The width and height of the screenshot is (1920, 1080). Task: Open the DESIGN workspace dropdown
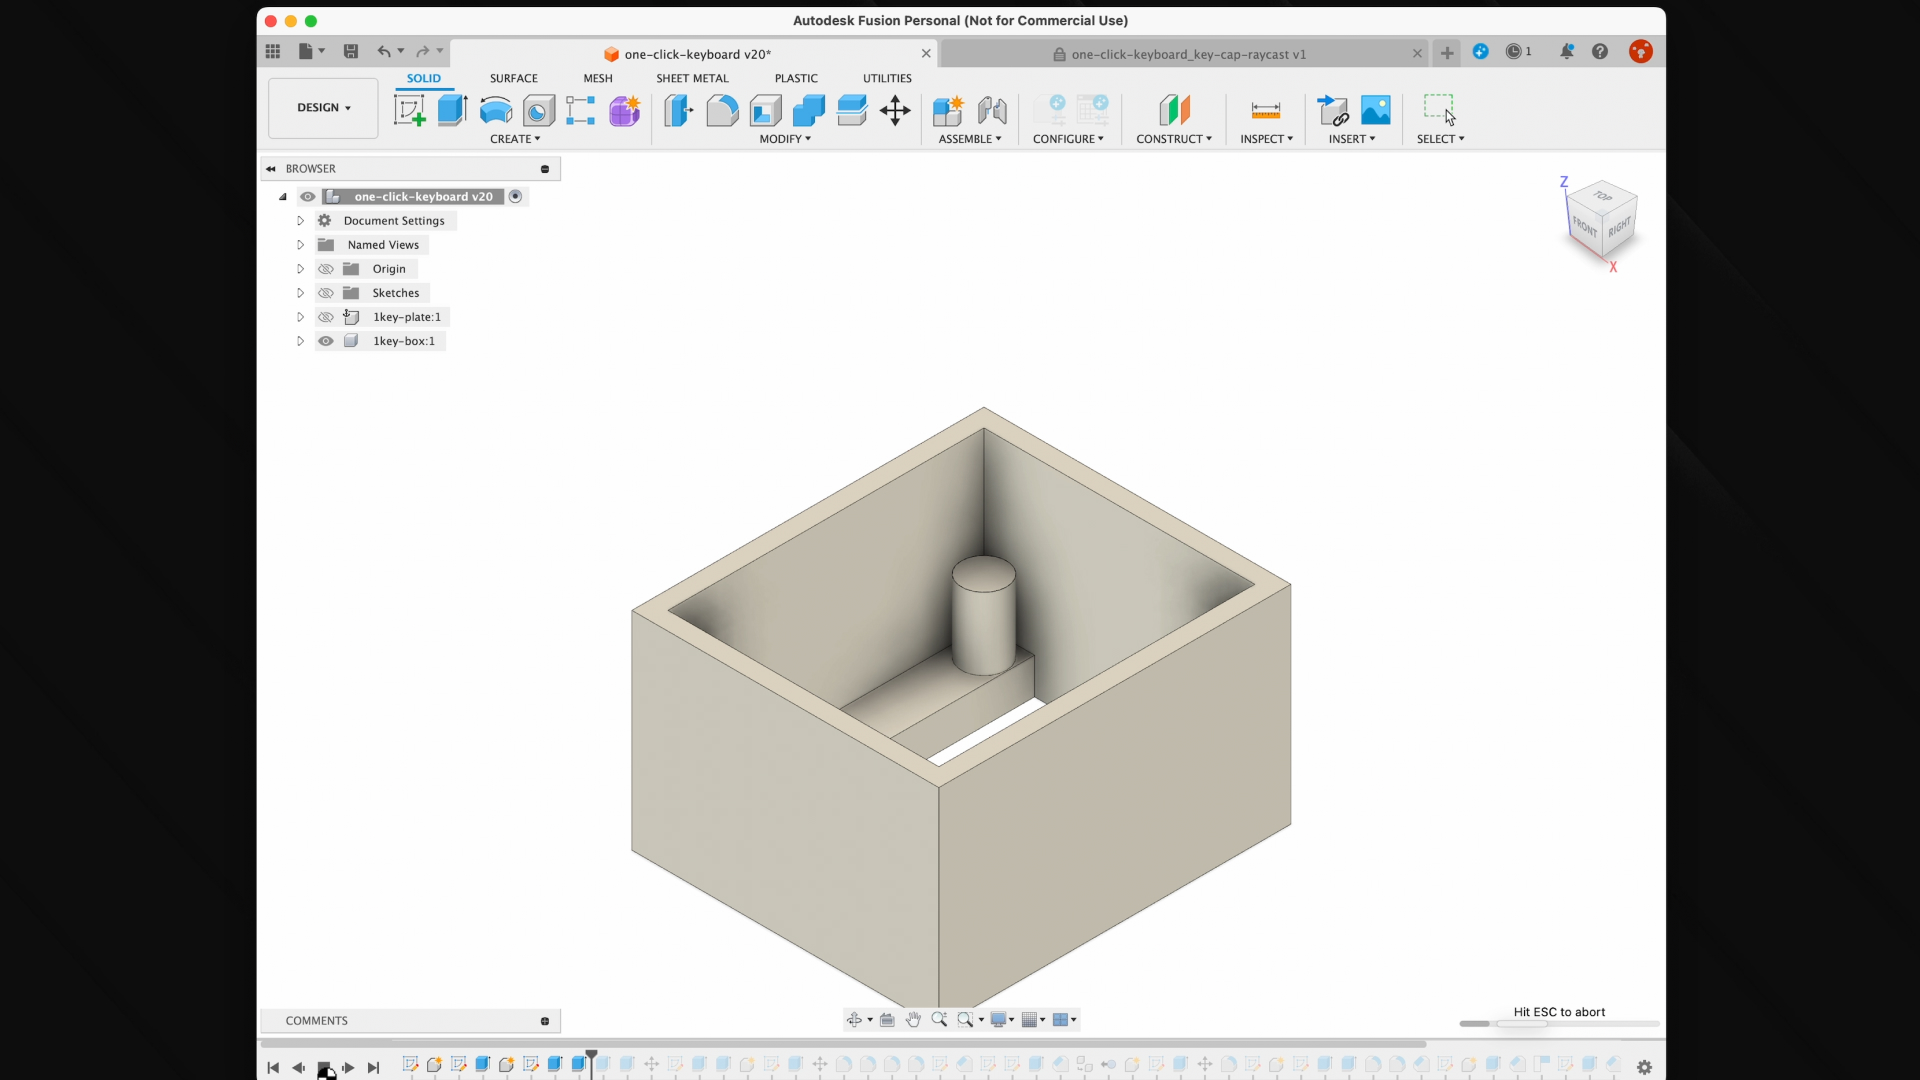(x=323, y=108)
